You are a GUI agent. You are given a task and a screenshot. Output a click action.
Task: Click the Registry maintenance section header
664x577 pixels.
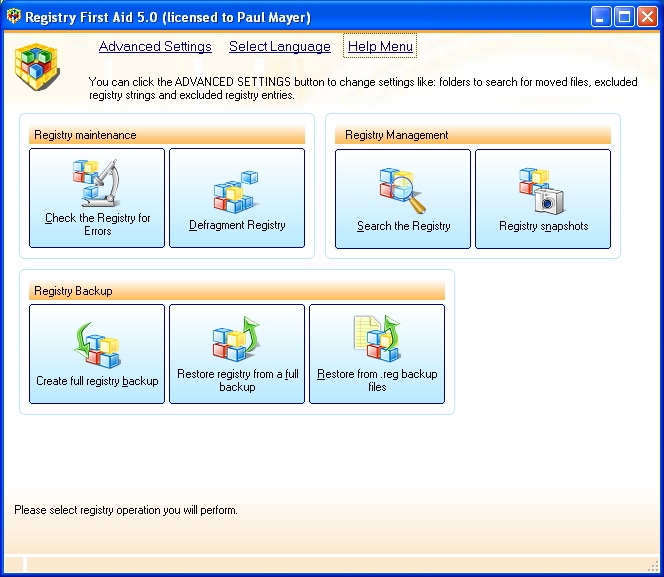point(166,135)
